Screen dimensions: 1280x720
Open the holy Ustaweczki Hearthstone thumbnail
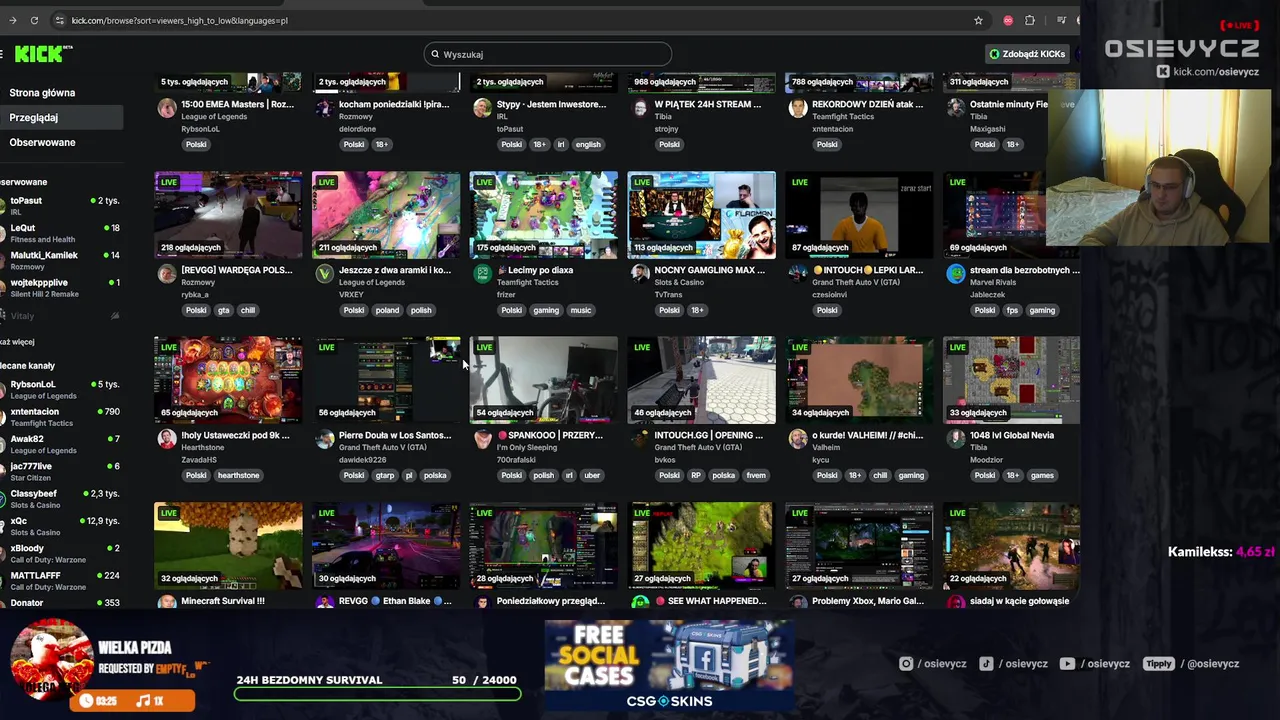(x=228, y=380)
